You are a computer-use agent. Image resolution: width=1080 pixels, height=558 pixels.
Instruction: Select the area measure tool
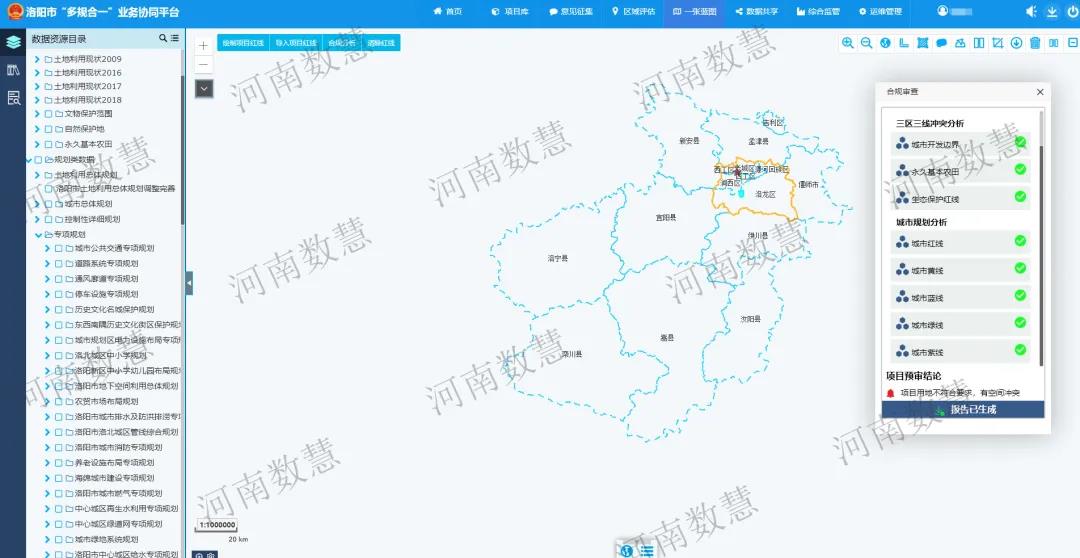point(922,43)
